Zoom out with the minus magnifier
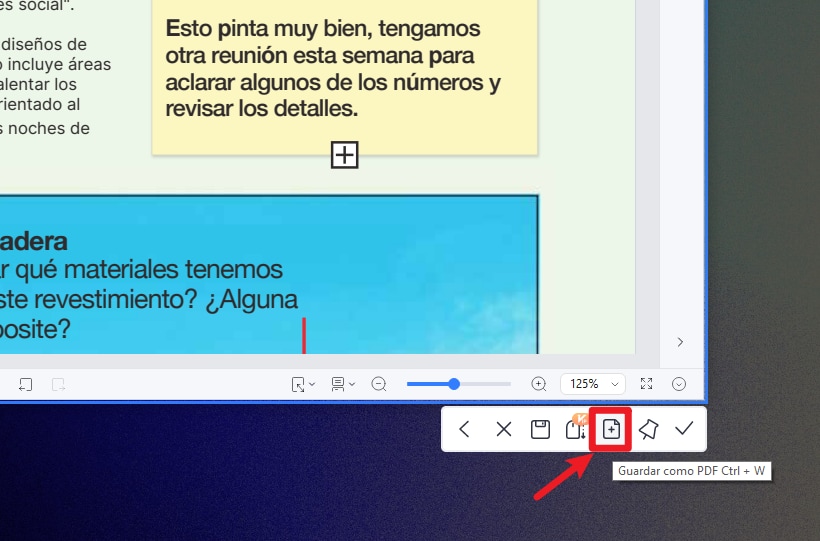820x541 pixels. (x=379, y=384)
